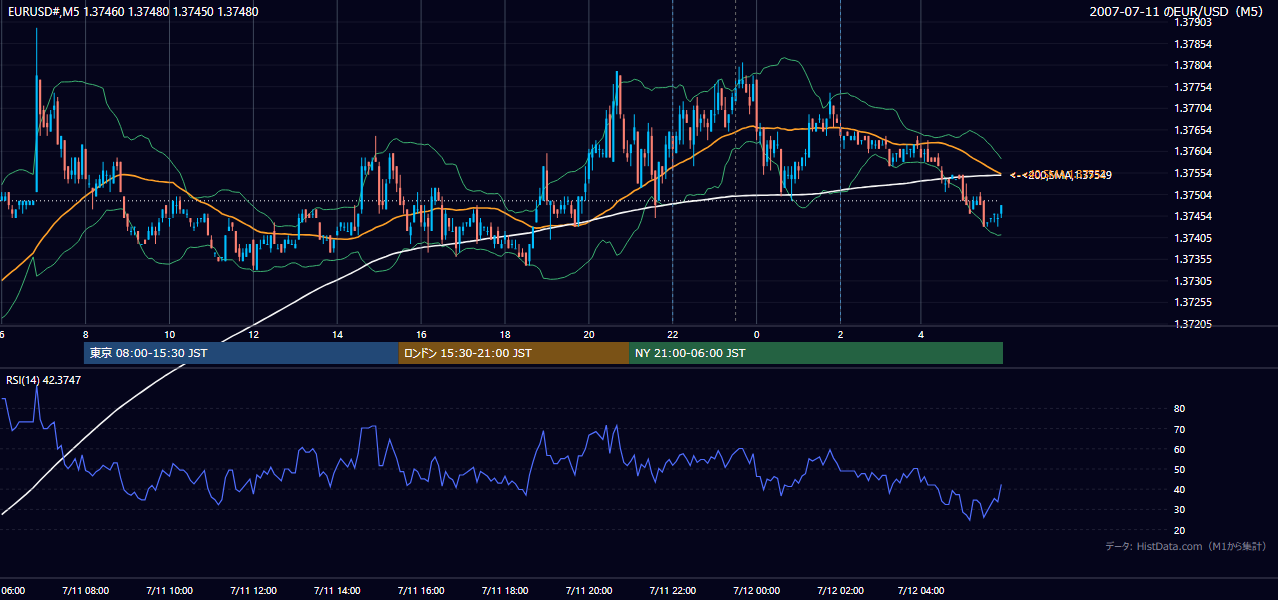Click RSI scale label 70
The height and width of the screenshot is (600, 1278).
pyautogui.click(x=1179, y=429)
